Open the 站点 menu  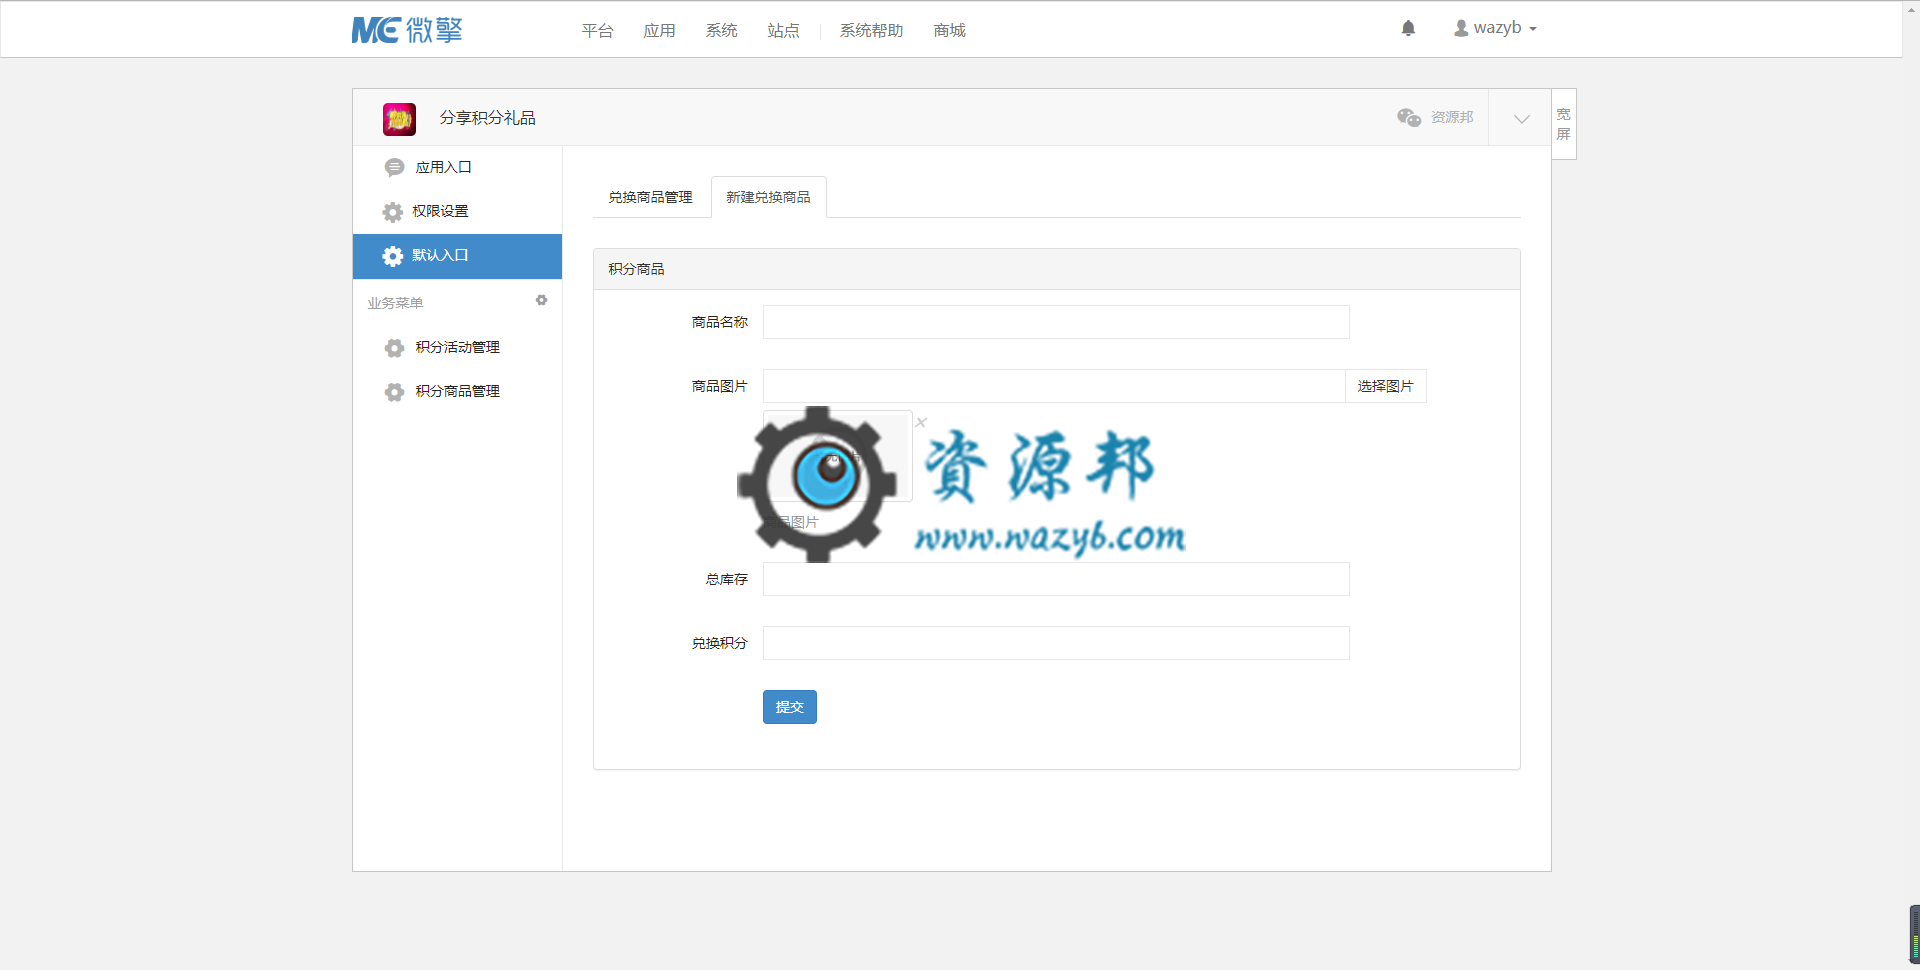783,31
